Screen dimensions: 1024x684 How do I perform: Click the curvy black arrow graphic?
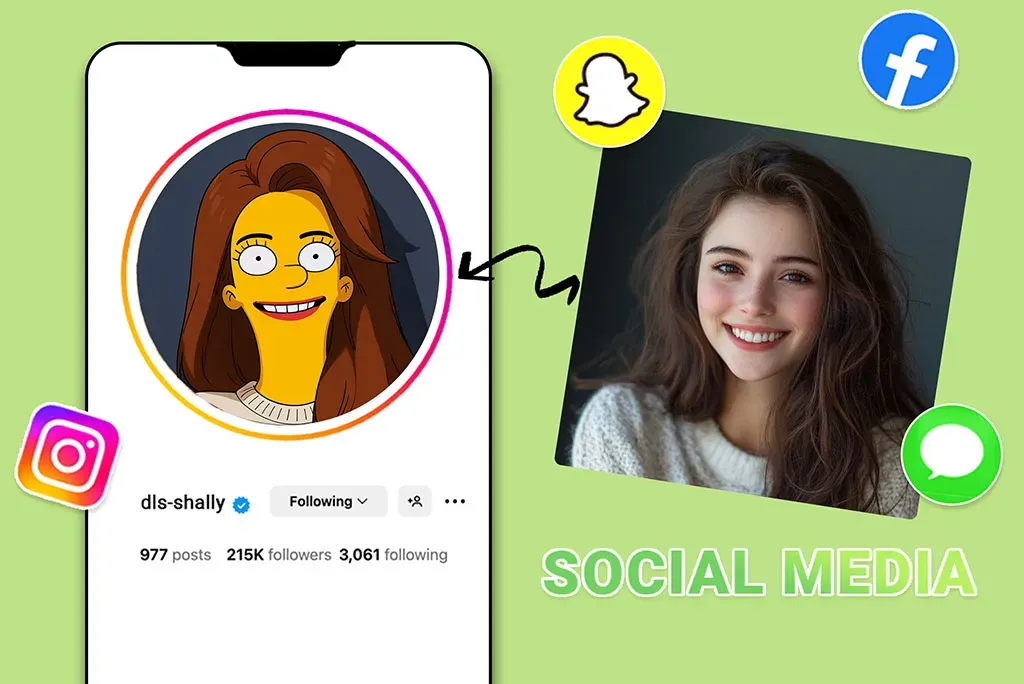click(519, 271)
